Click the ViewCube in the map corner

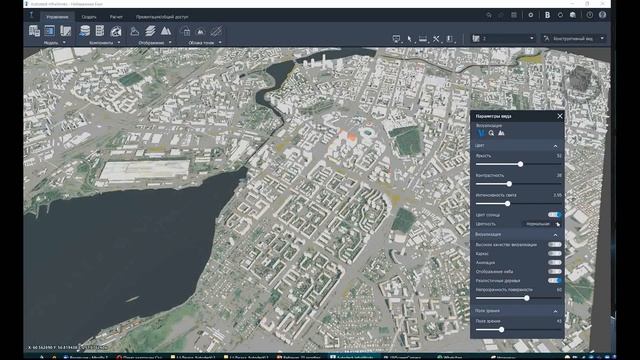click(x=581, y=80)
